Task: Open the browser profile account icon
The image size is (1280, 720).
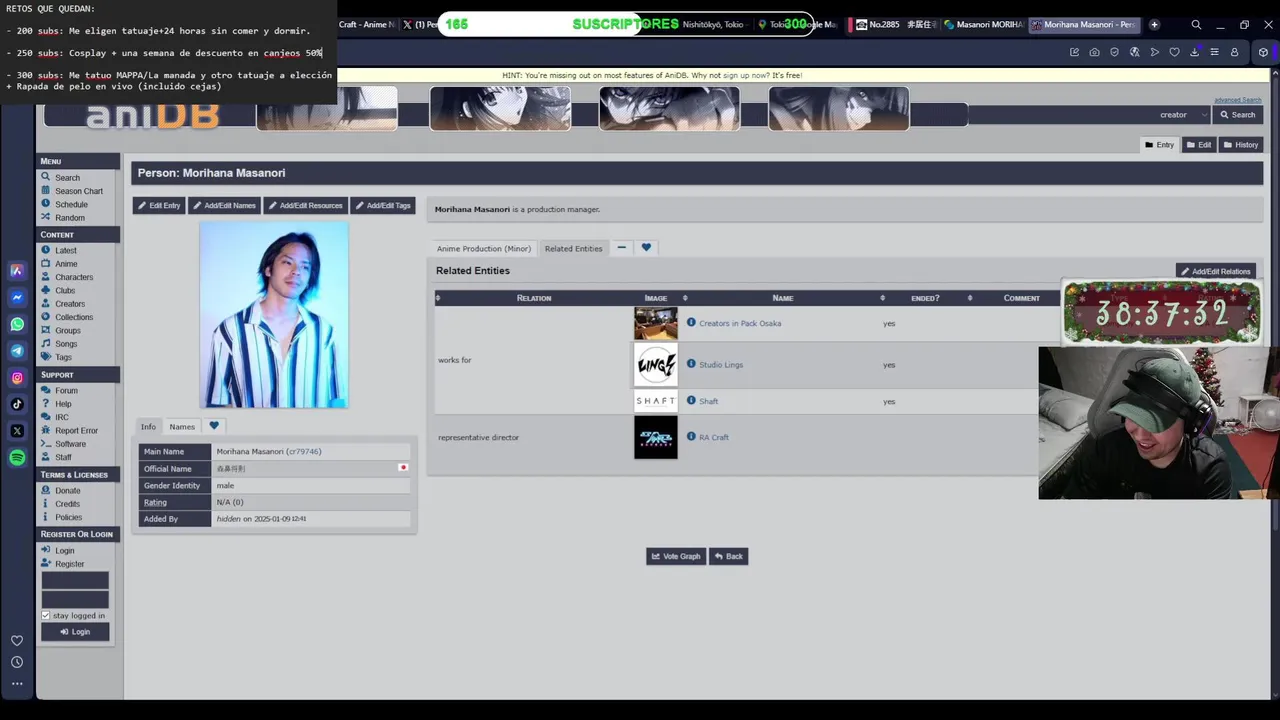Action: (1234, 52)
